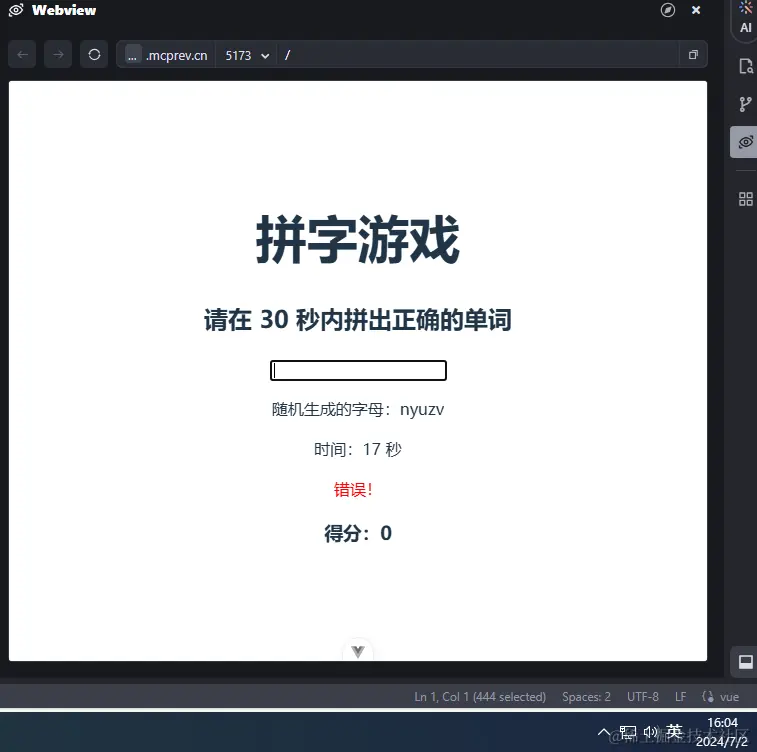
Task: Open preview in new window icon
Action: coord(693,55)
